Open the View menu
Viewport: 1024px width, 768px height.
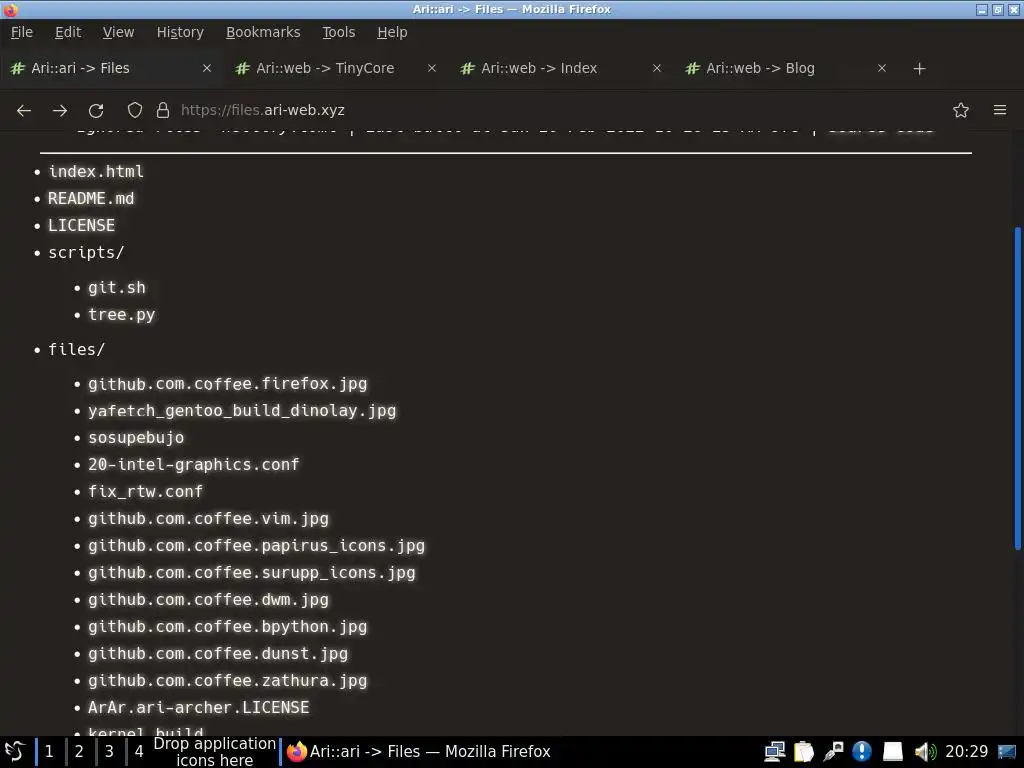tap(118, 32)
